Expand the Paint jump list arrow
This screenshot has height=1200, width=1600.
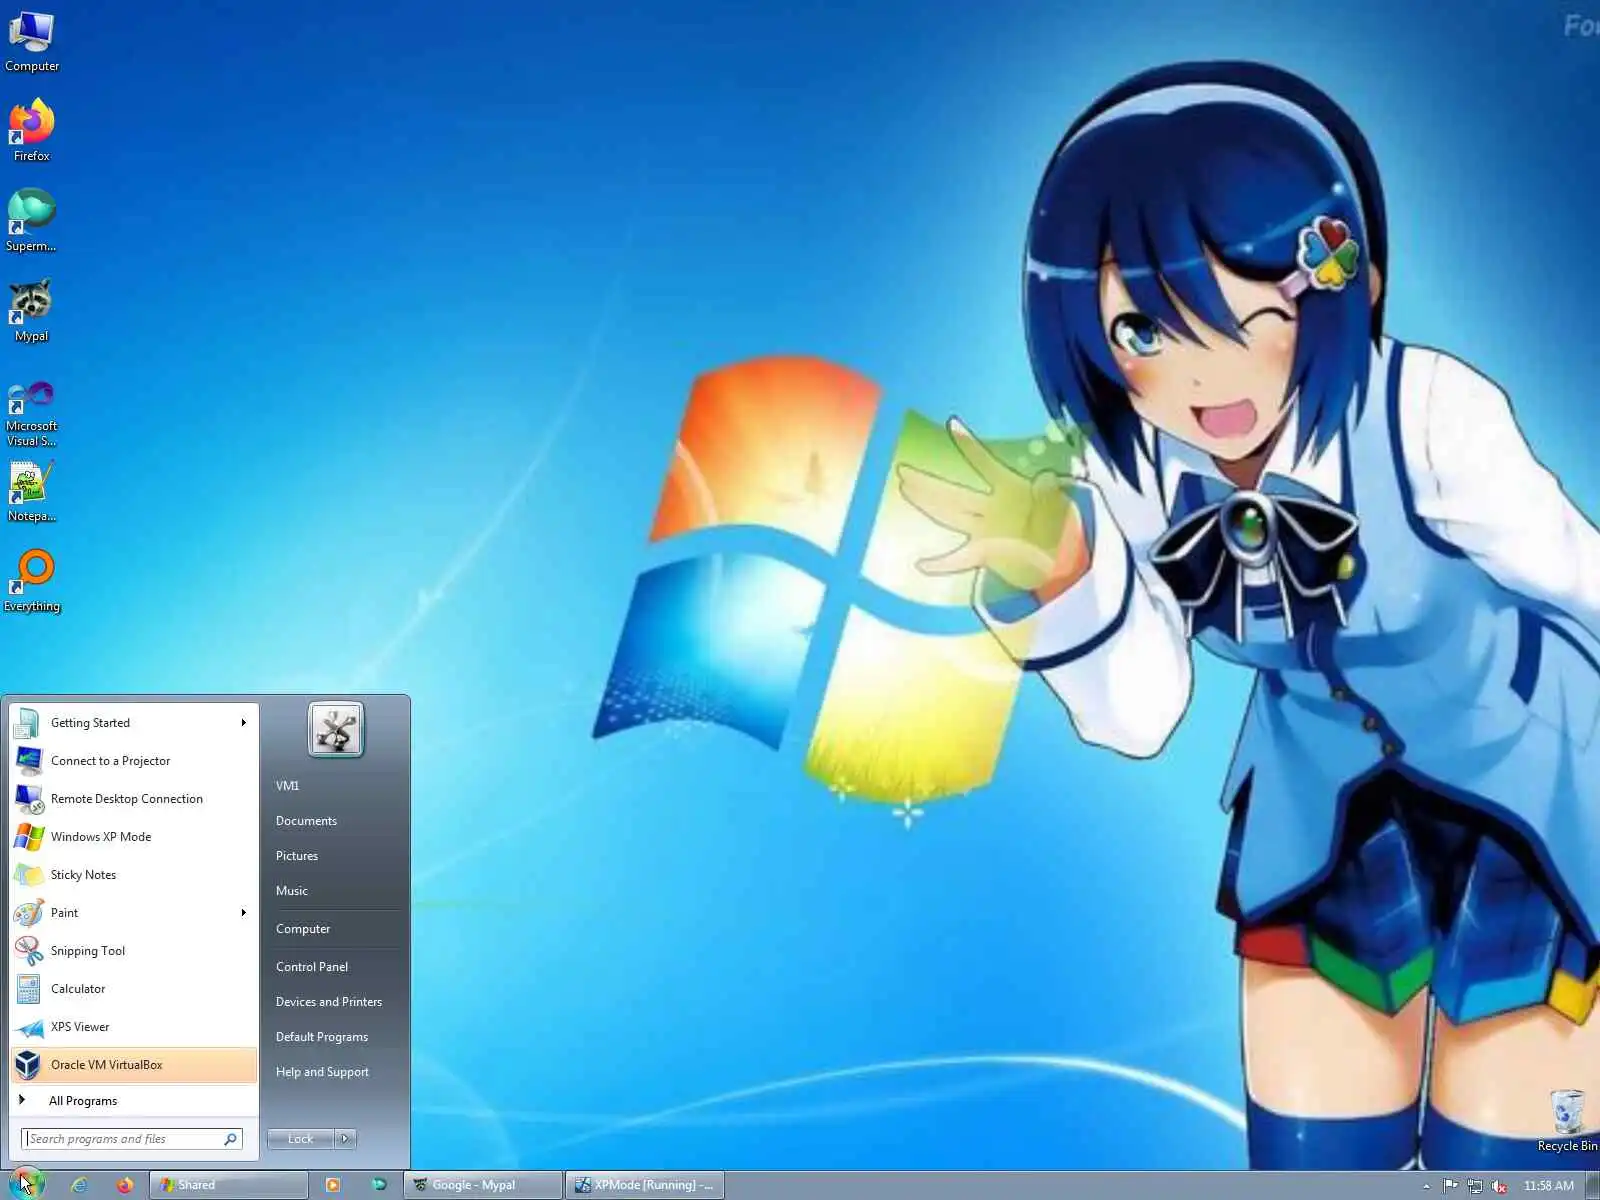[243, 913]
